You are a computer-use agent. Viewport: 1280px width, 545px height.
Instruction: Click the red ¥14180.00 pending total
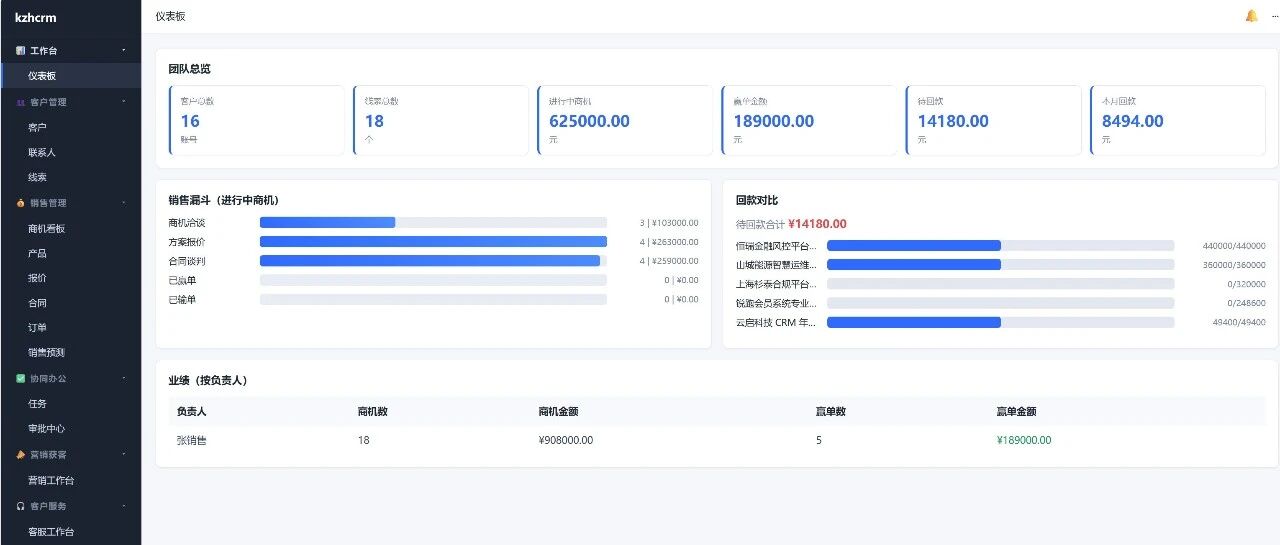coord(817,224)
